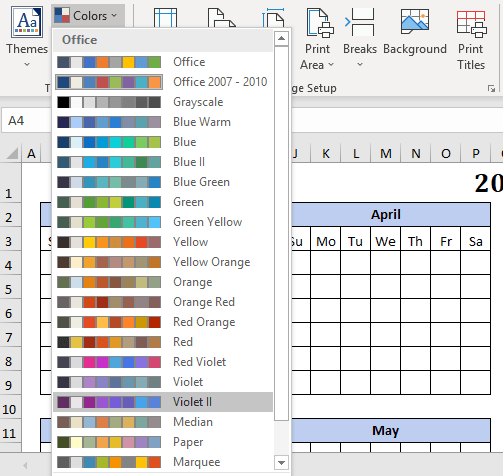Apply the Blue II color theme
The height and width of the screenshot is (476, 503).
(x=163, y=162)
